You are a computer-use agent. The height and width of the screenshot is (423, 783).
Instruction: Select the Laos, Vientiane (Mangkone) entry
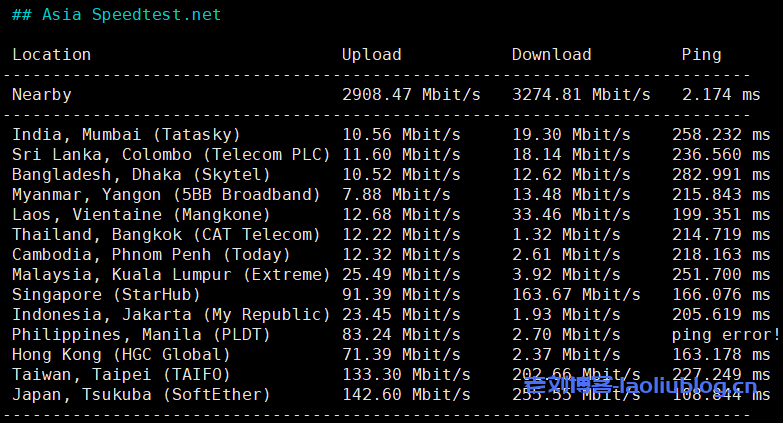click(x=141, y=215)
